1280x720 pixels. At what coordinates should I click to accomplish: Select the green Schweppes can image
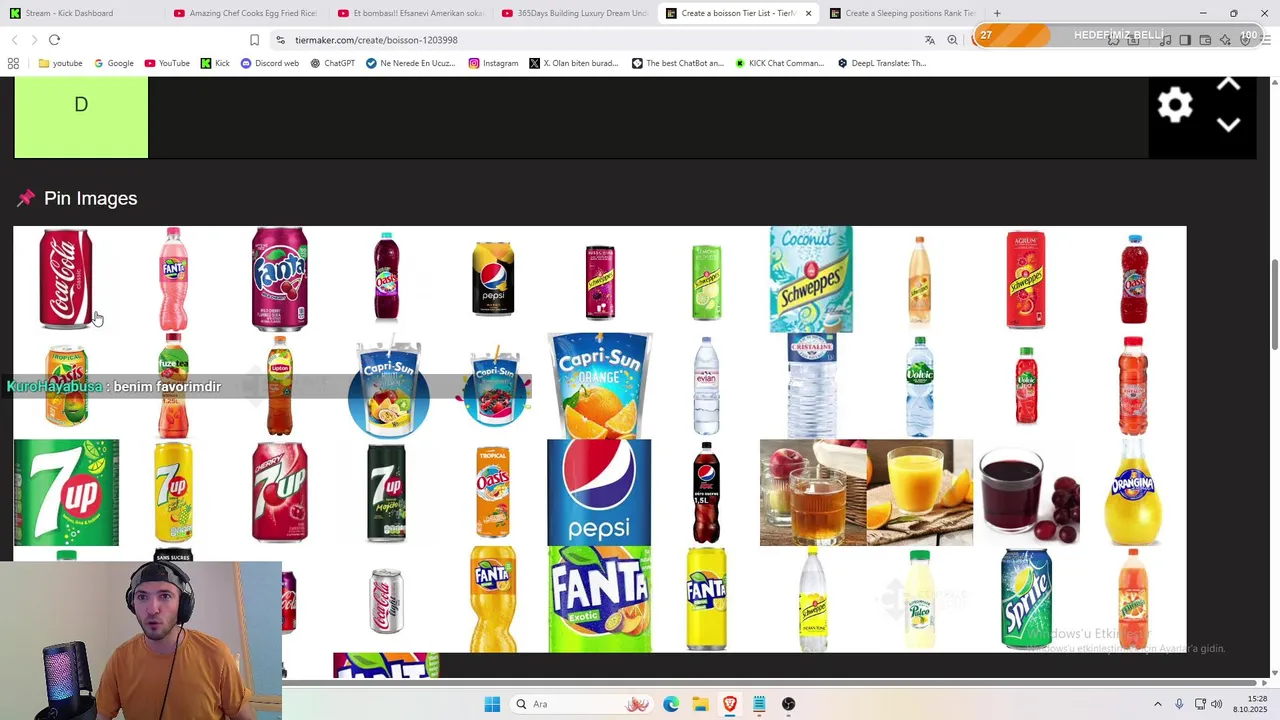(706, 282)
